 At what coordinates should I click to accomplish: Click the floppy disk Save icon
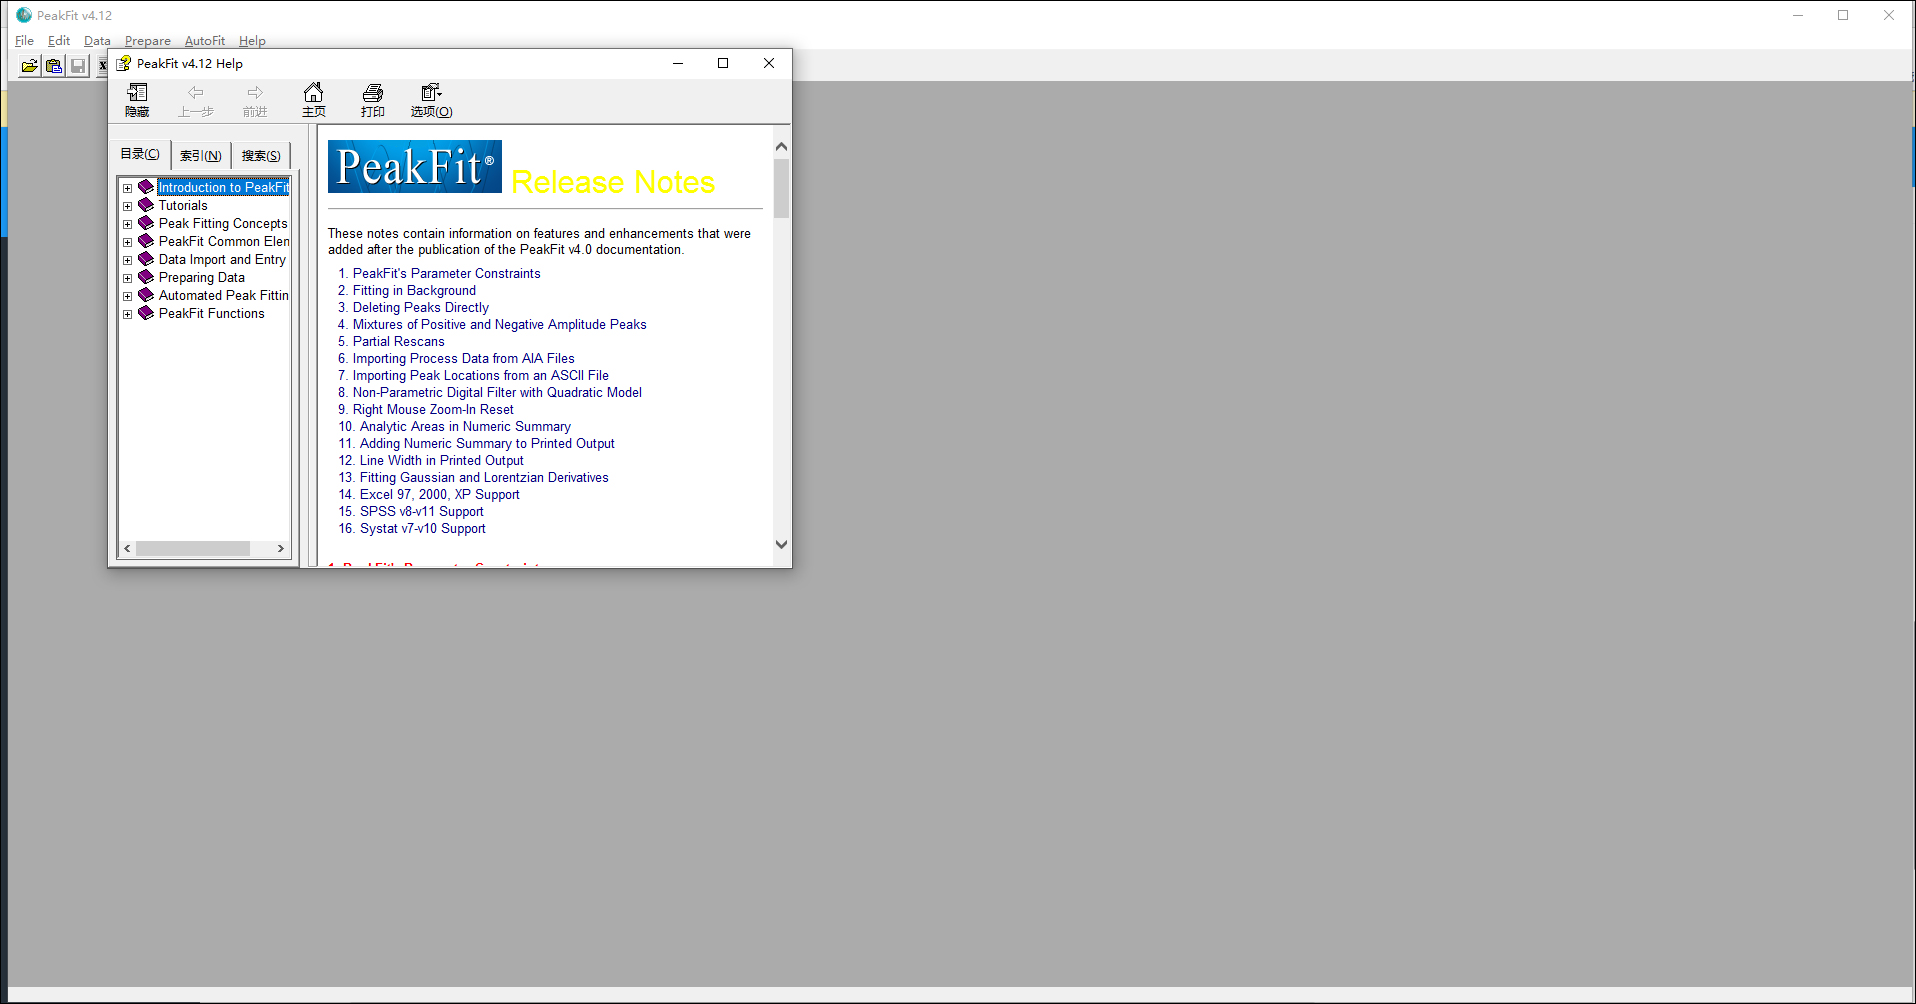pyautogui.click(x=78, y=66)
